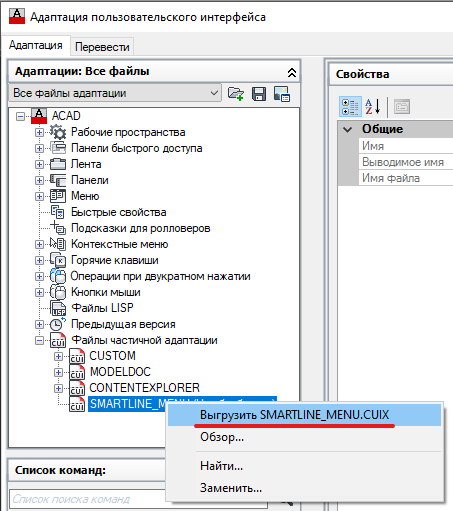Choose Заменить... in the context menu
Screen dimensions: 453x511
[304, 488]
